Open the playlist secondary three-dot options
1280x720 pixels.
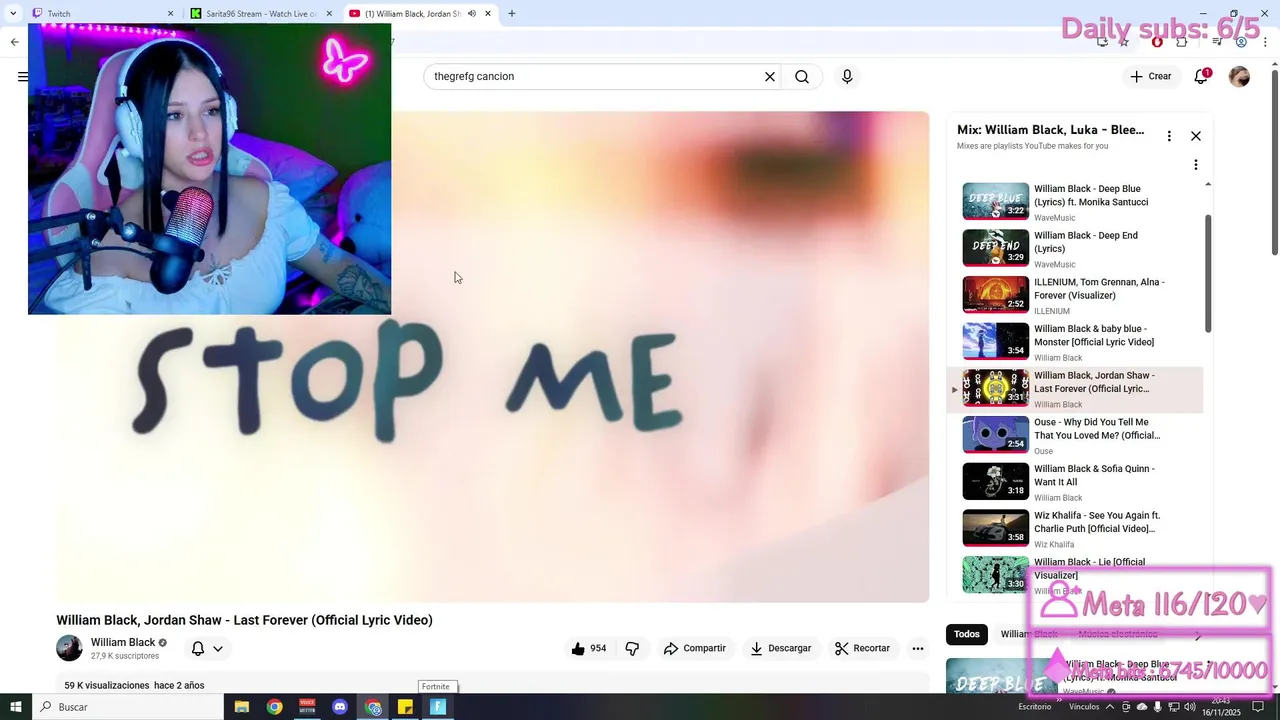click(1195, 165)
